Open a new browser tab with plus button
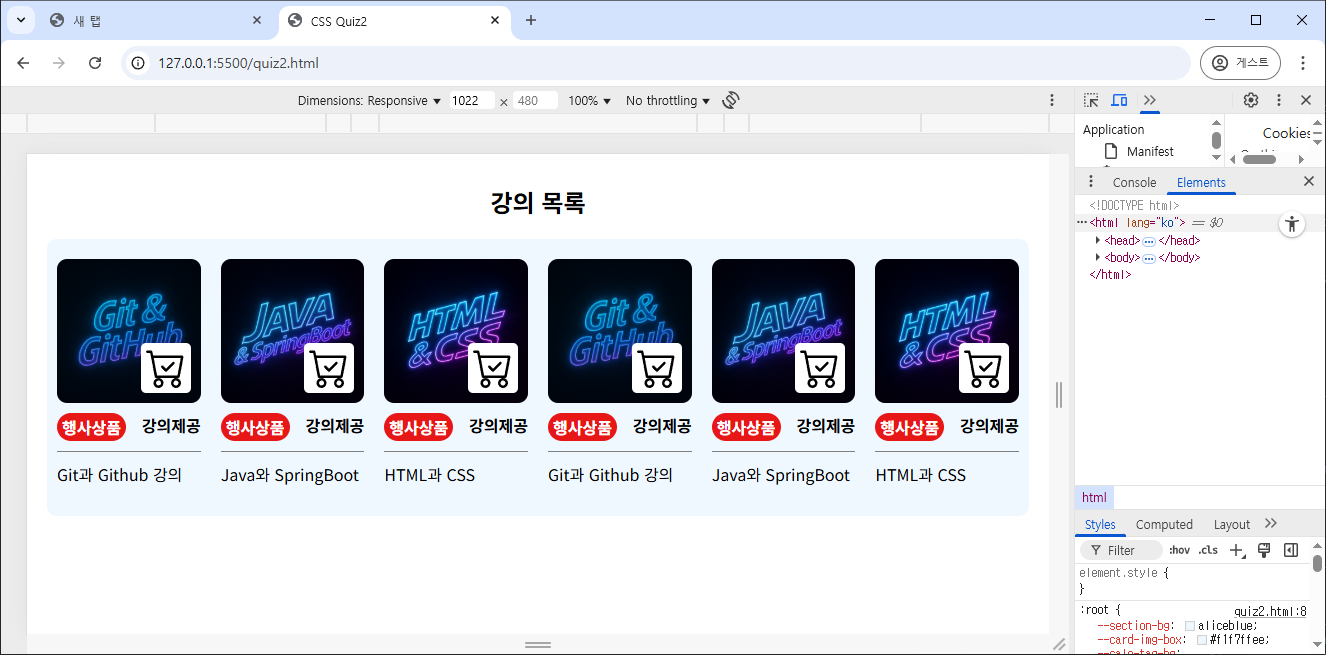The height and width of the screenshot is (655, 1326). (x=531, y=20)
